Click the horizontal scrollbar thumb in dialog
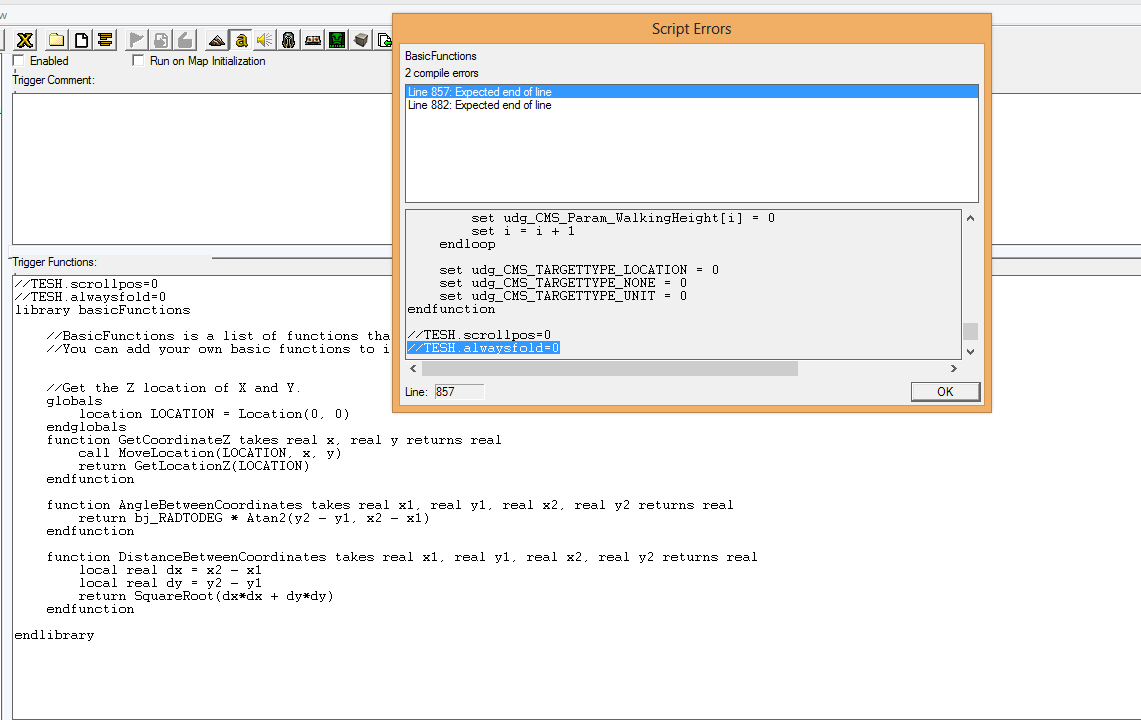This screenshot has width=1141, height=720. 610,368
